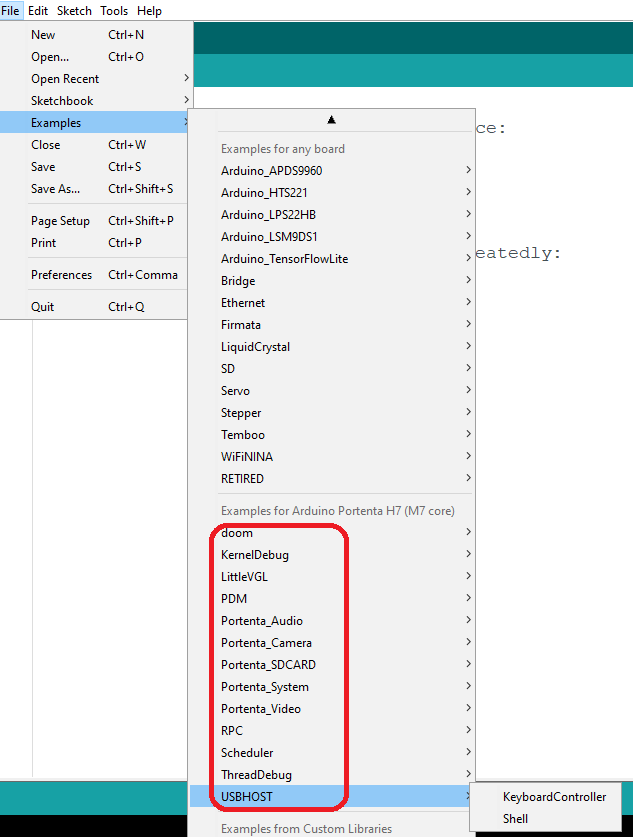Open the Portenta_System examples submenu
This screenshot has width=633, height=837.
pos(332,686)
